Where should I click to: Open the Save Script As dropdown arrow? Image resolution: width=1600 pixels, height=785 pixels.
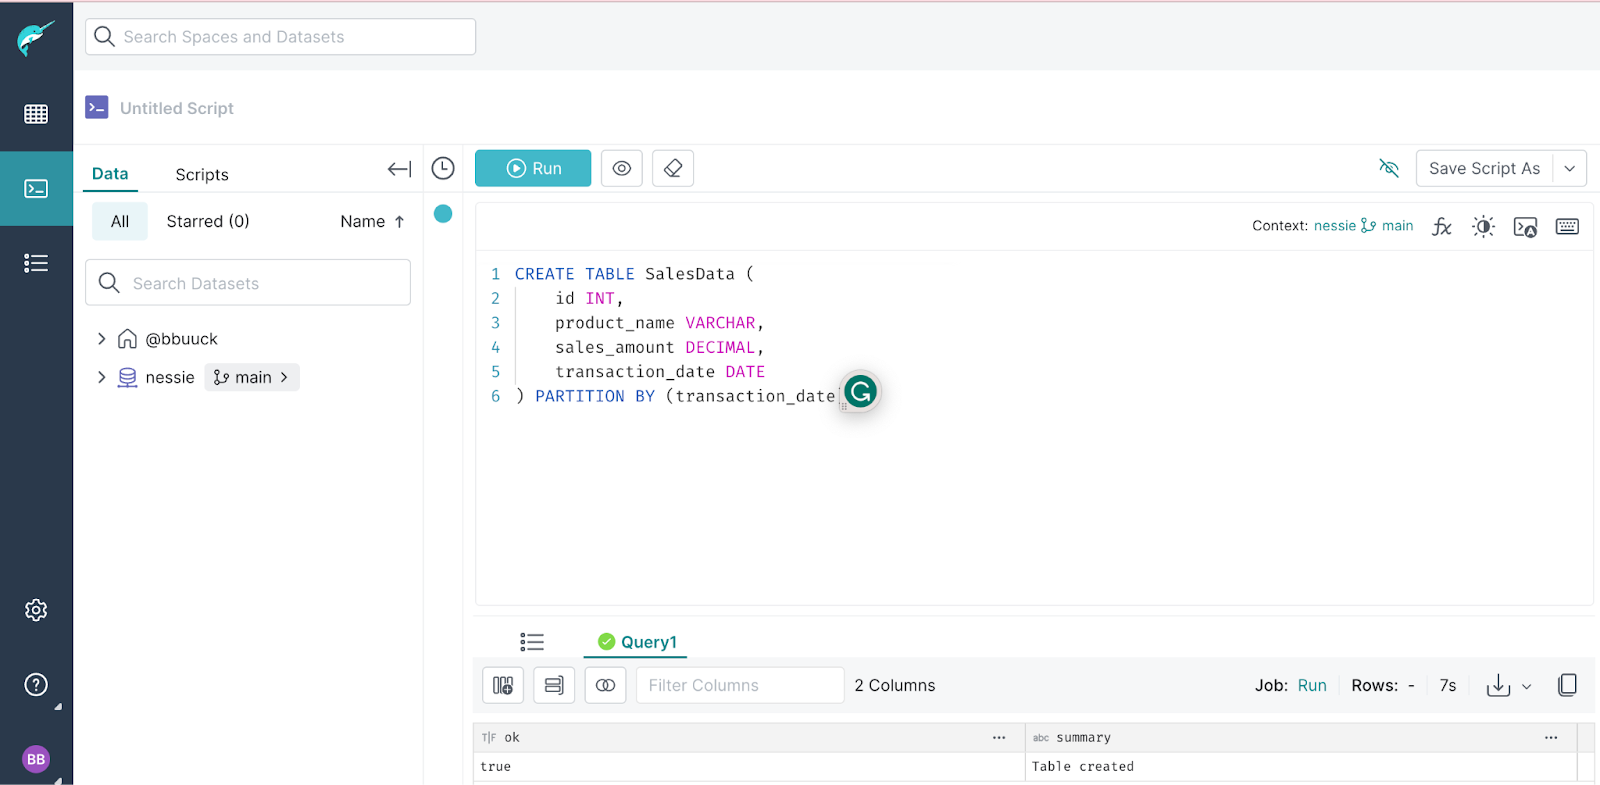click(x=1570, y=169)
